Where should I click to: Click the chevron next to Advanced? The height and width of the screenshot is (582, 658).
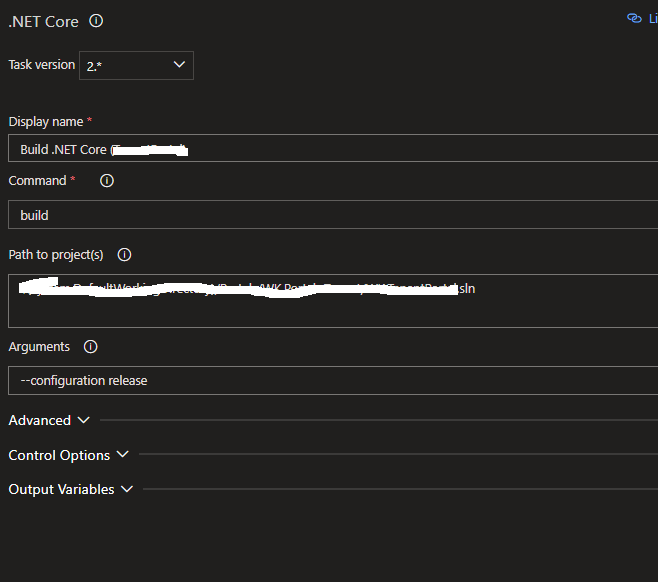click(83, 420)
